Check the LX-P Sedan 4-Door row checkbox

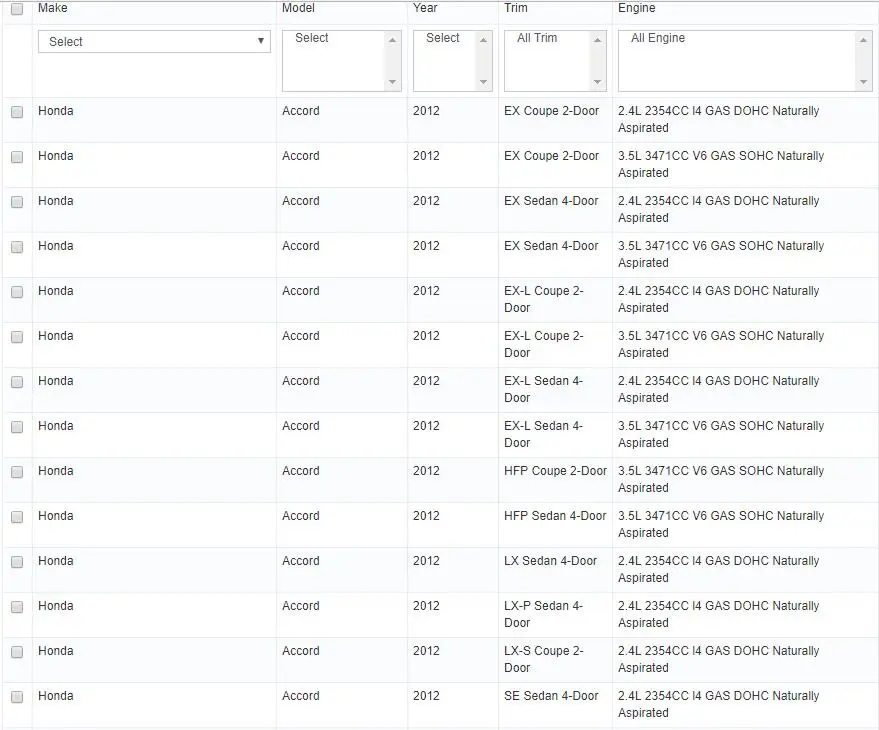click(17, 607)
